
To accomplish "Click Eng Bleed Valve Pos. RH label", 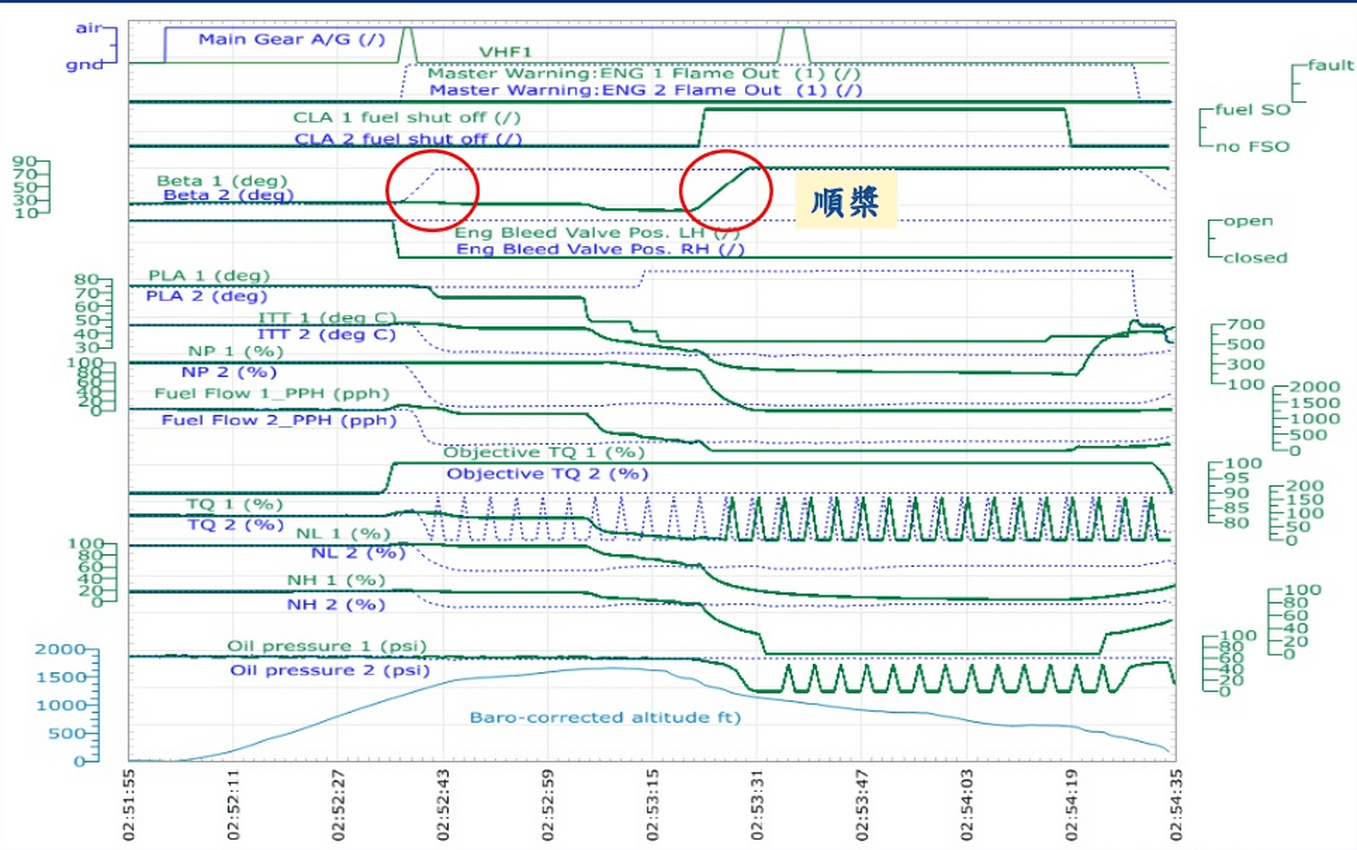I will 600,249.
